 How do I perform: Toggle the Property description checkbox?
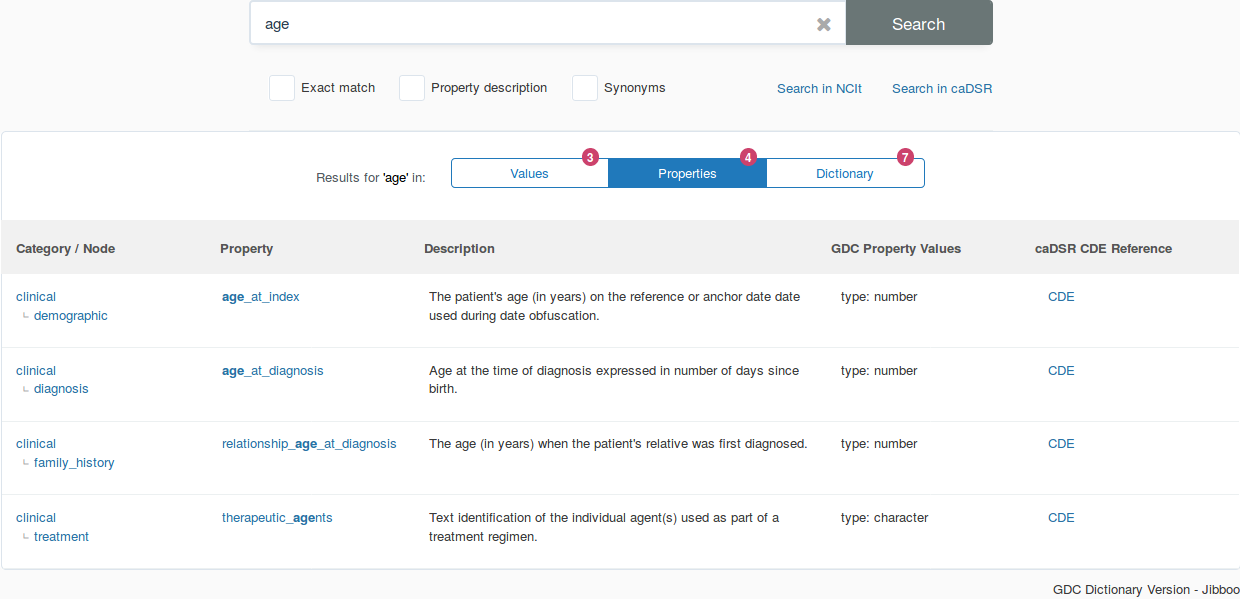click(412, 88)
